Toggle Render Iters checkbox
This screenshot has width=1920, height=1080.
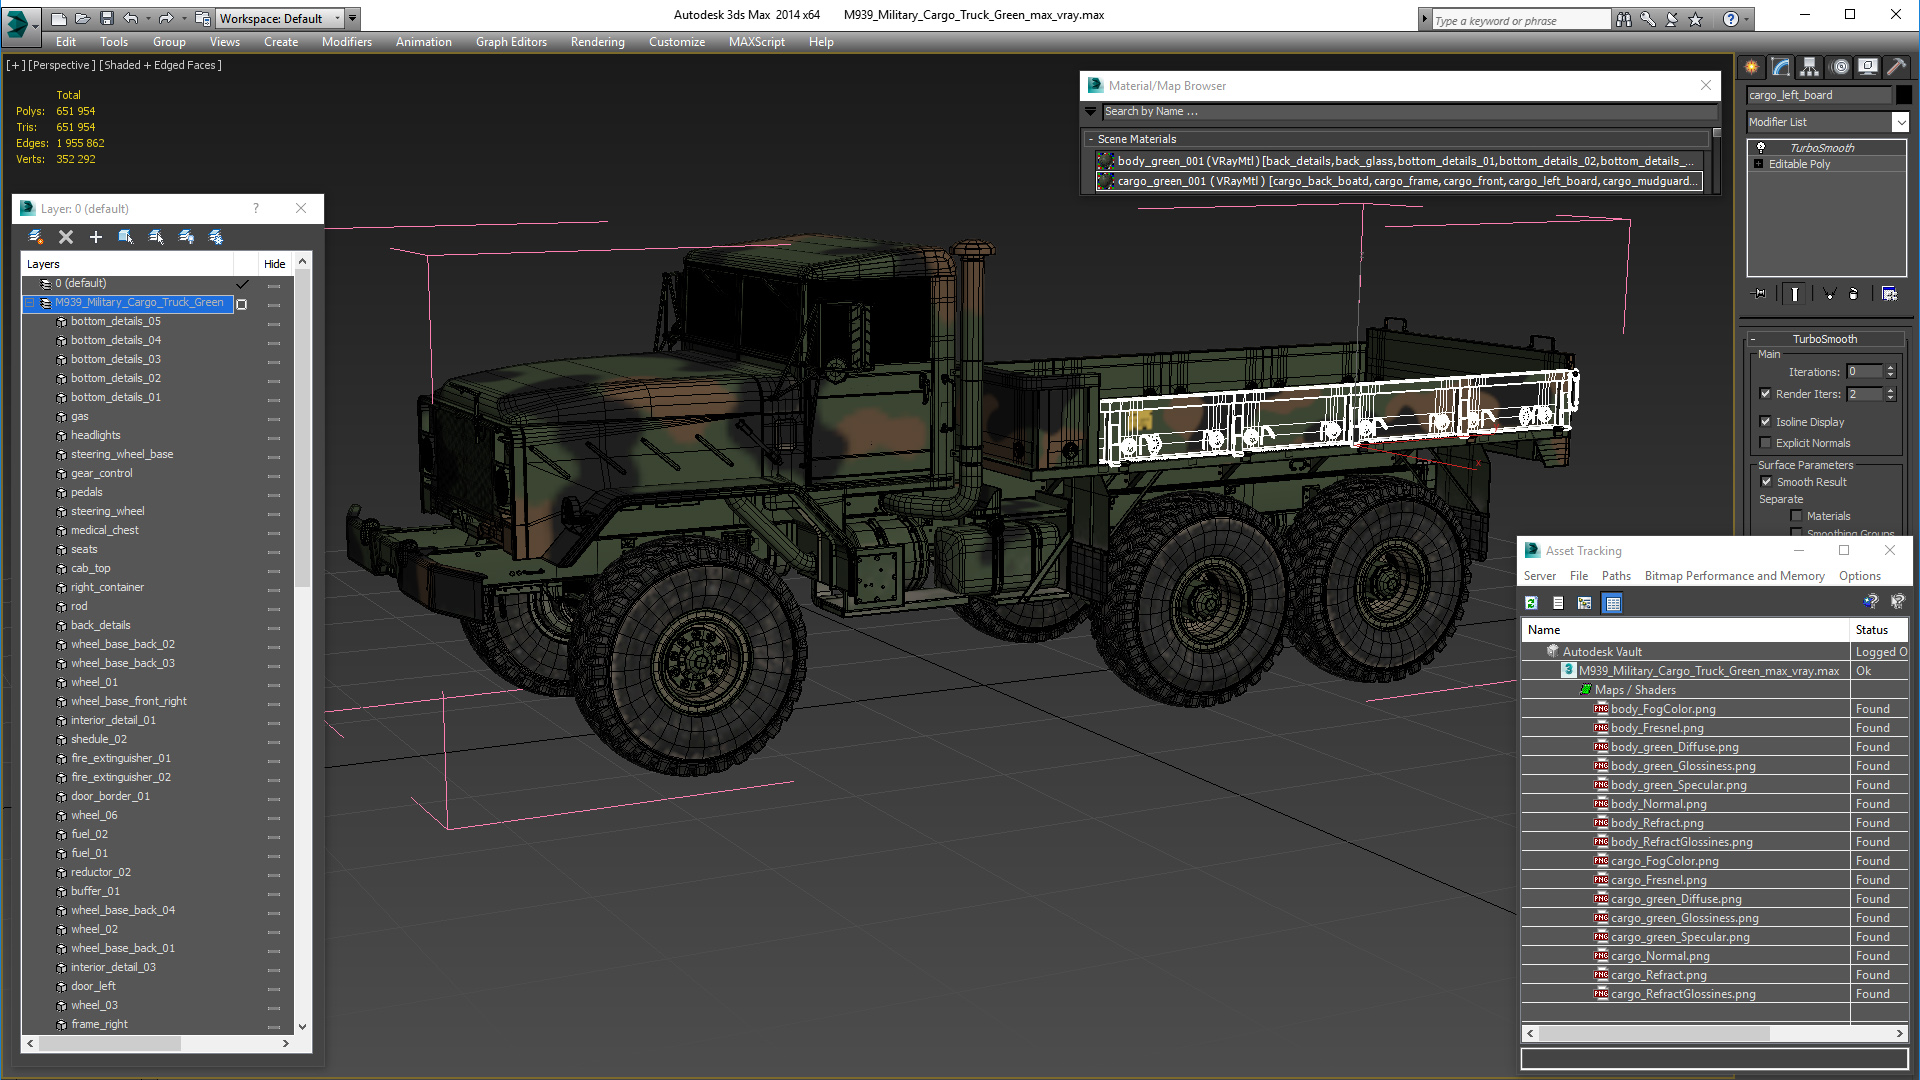point(1766,394)
